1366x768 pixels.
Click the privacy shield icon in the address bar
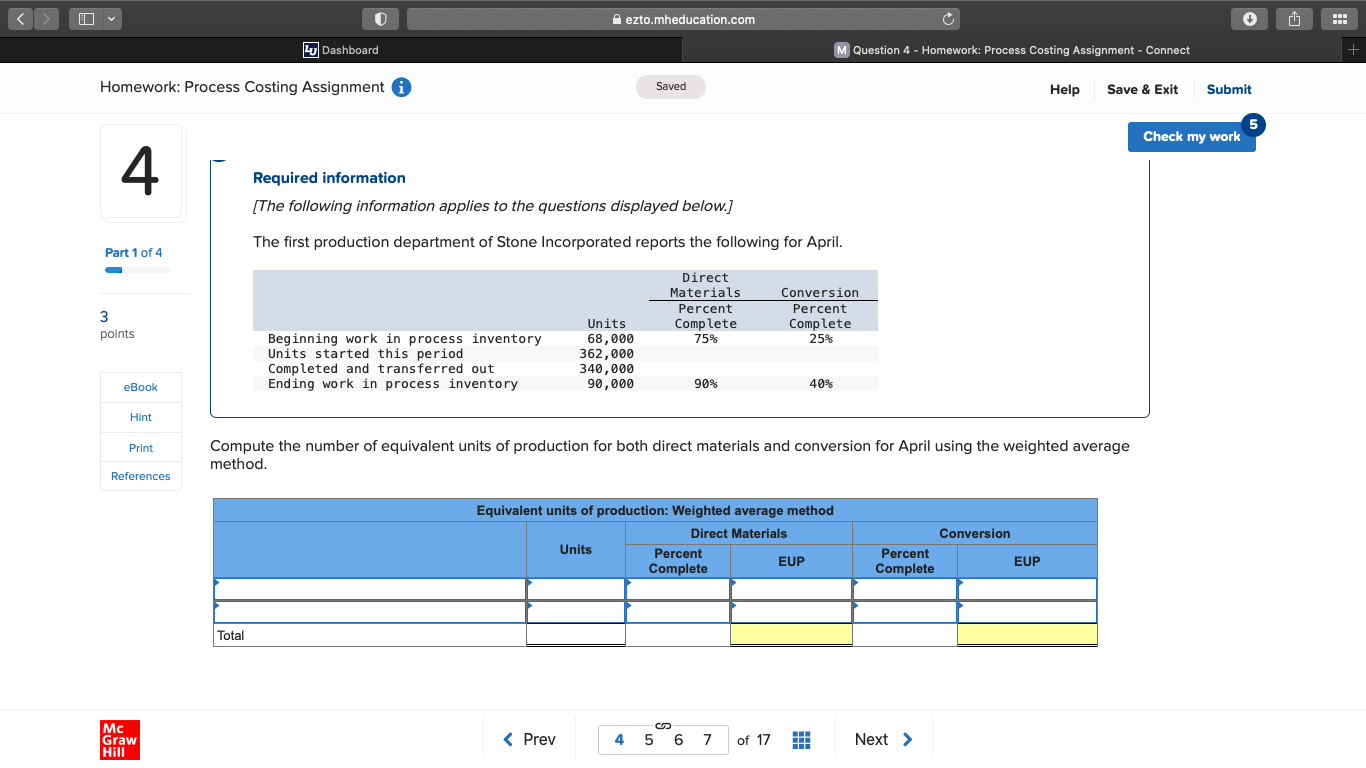[379, 18]
